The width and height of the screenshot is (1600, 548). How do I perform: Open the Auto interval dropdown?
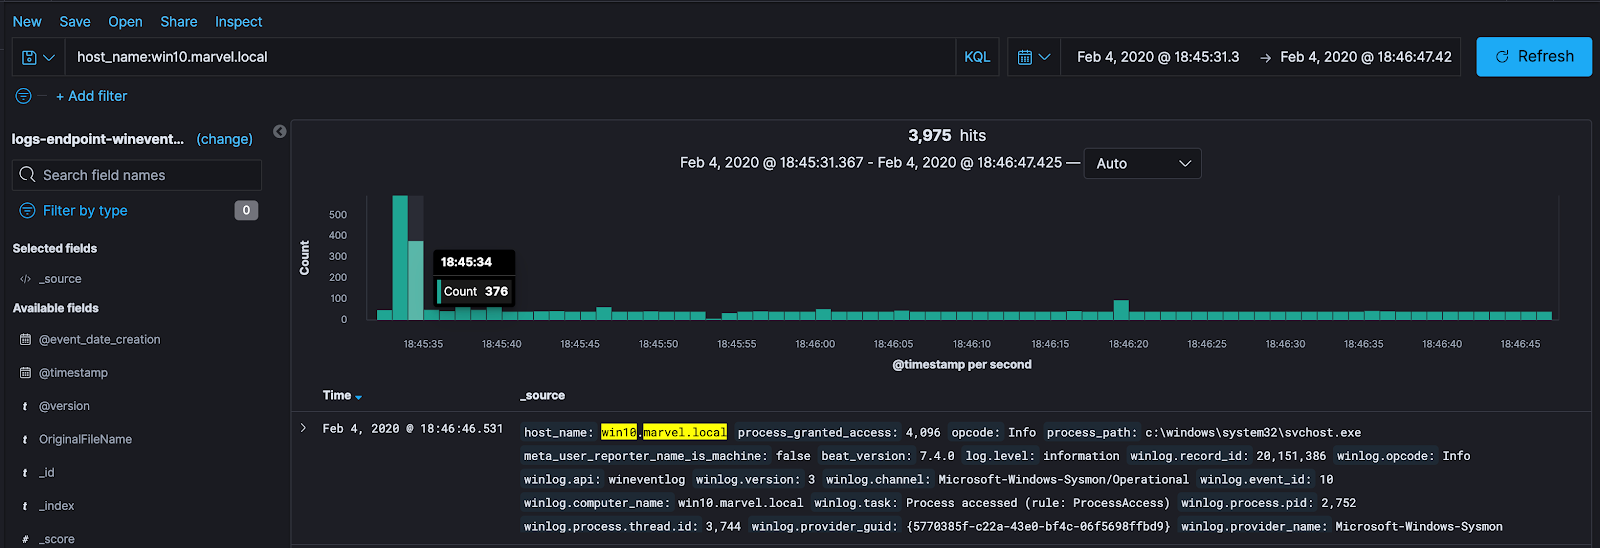pyautogui.click(x=1142, y=163)
